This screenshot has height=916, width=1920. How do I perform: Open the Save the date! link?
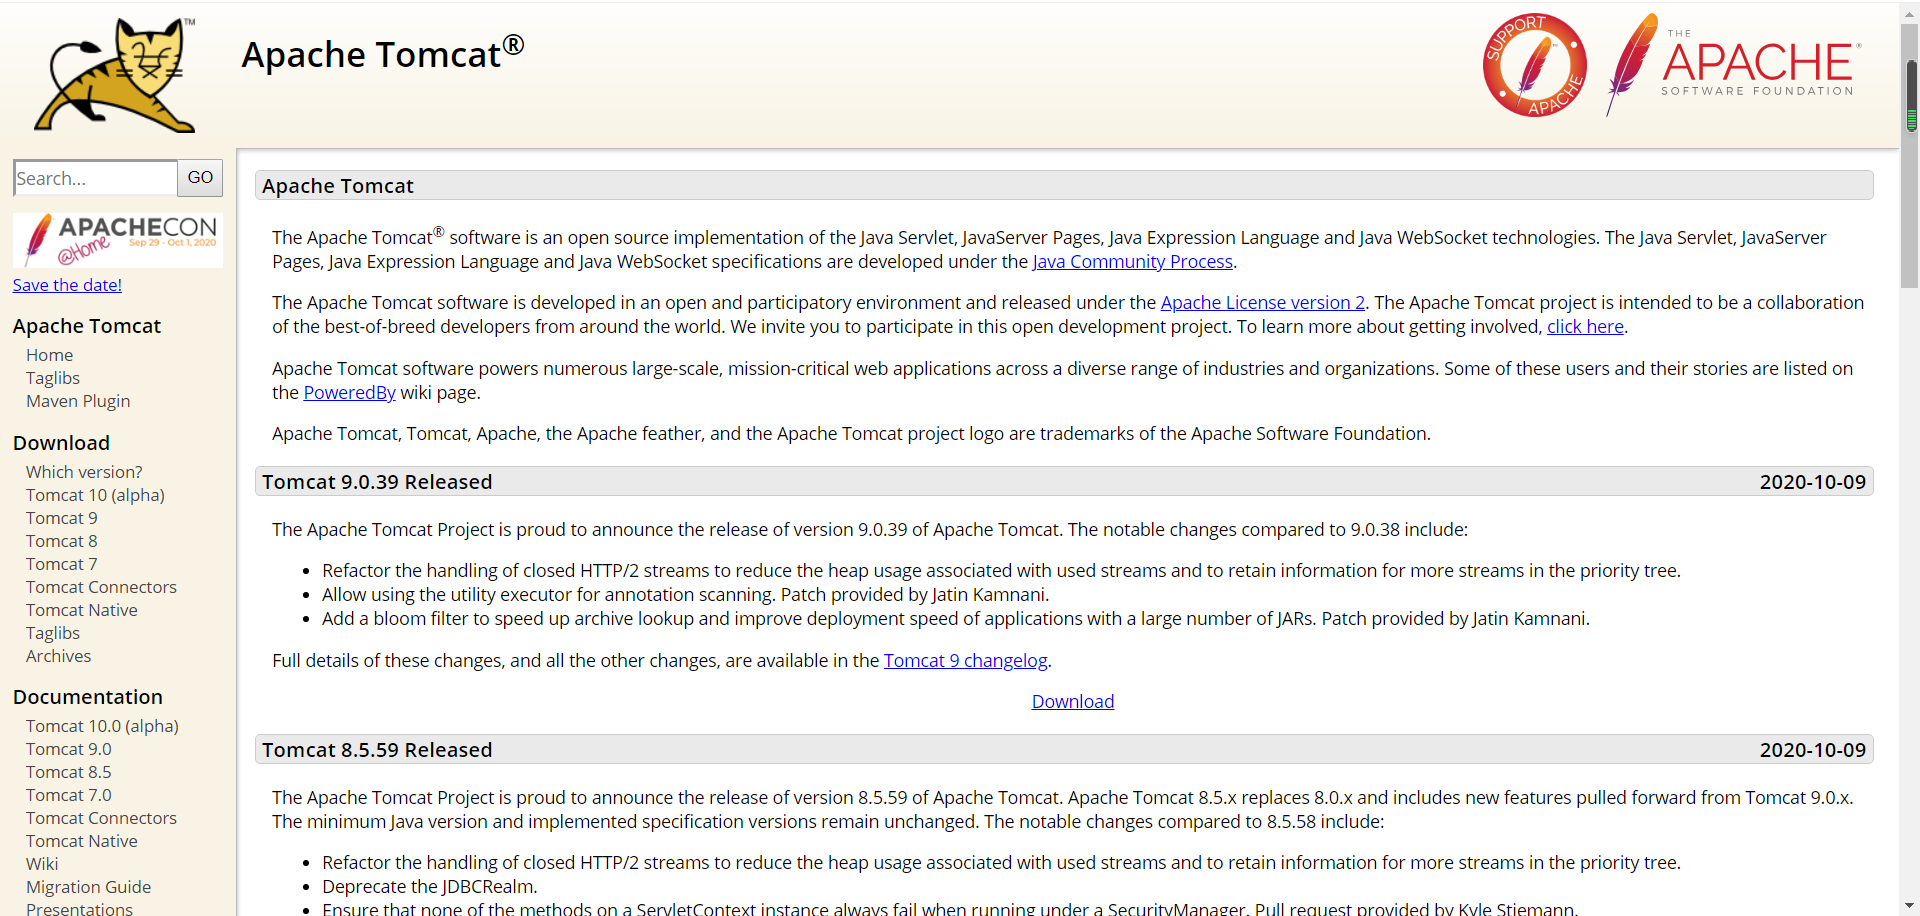pos(67,285)
